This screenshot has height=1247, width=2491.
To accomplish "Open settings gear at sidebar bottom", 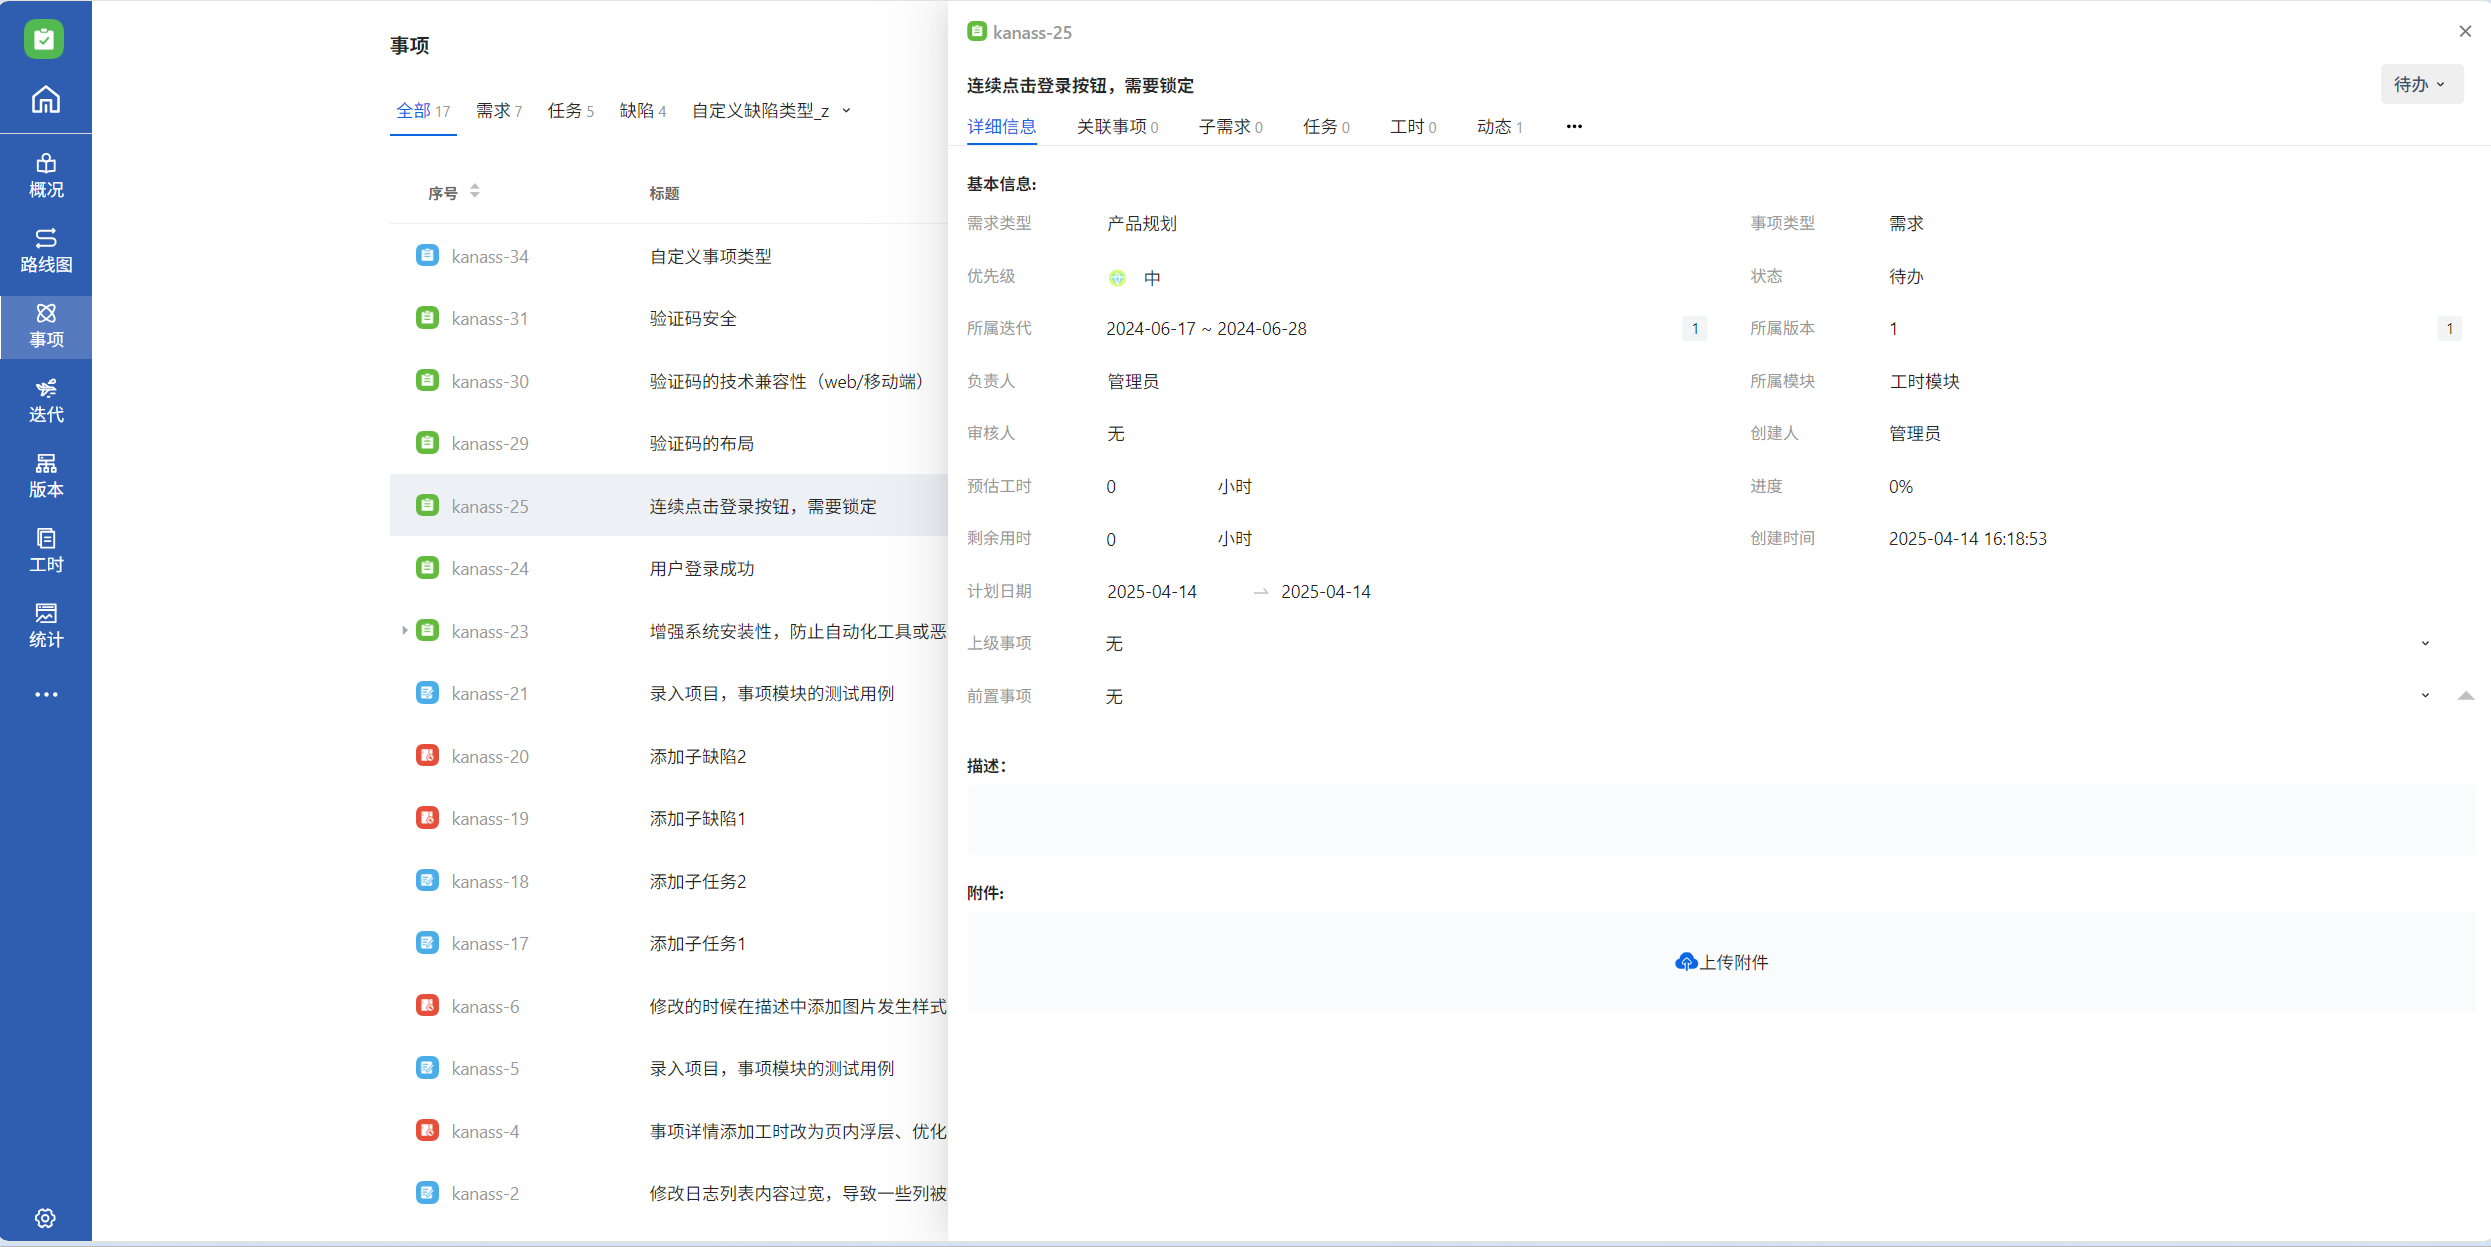I will click(45, 1218).
